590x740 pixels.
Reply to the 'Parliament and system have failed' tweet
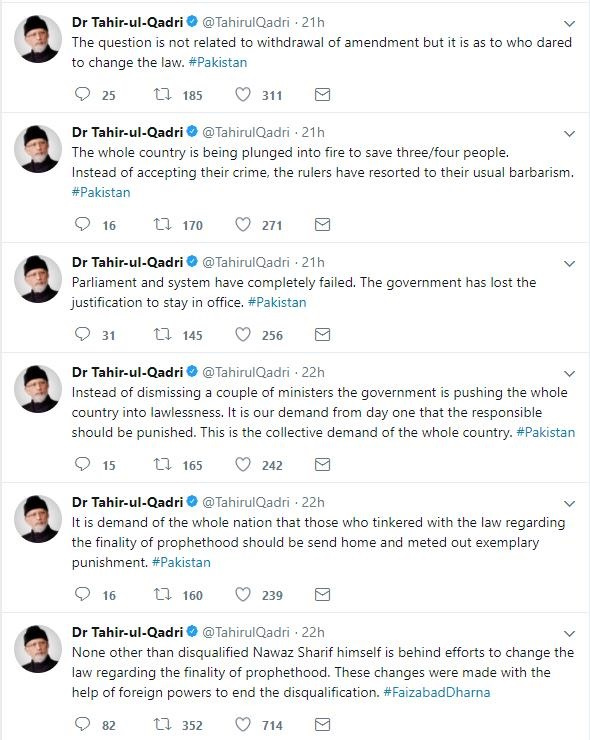point(83,334)
